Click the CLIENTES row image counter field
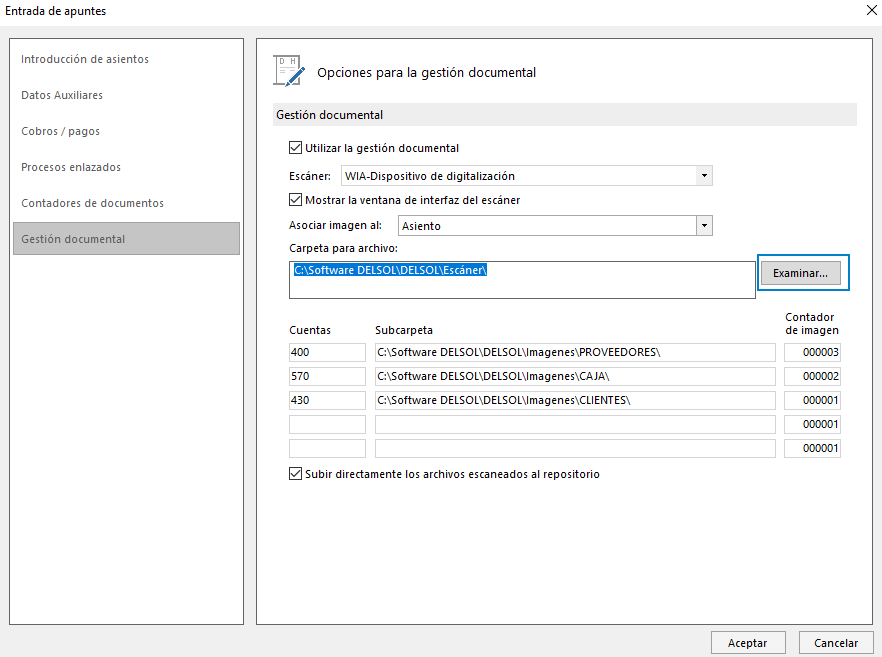 click(812, 400)
